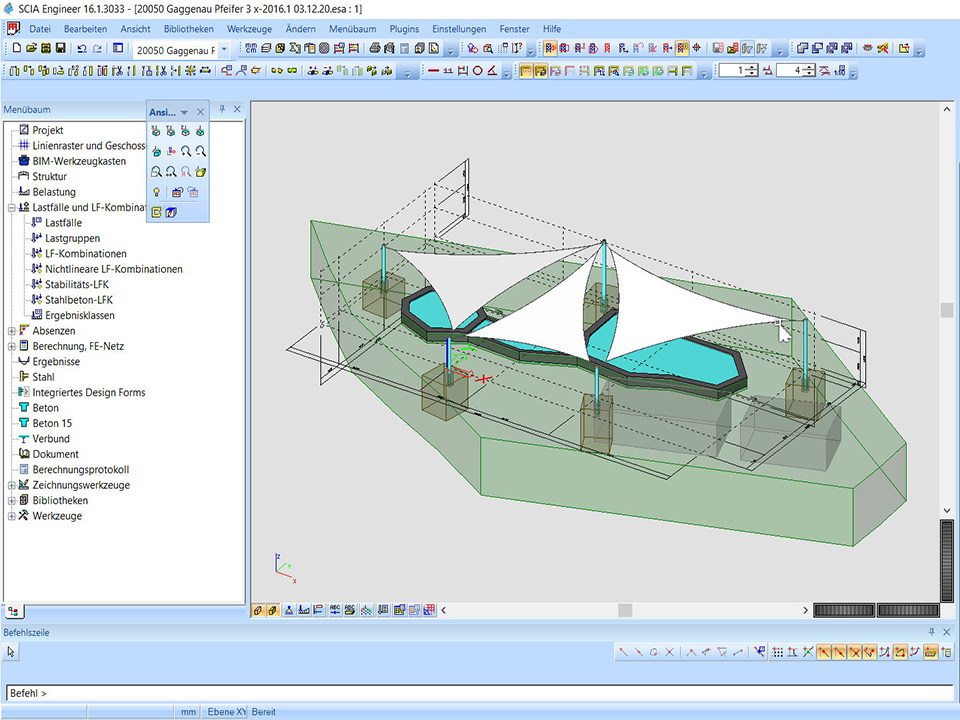Select LF-Kombinationen in the tree
Viewport: 960px width, 720px height.
tap(85, 254)
